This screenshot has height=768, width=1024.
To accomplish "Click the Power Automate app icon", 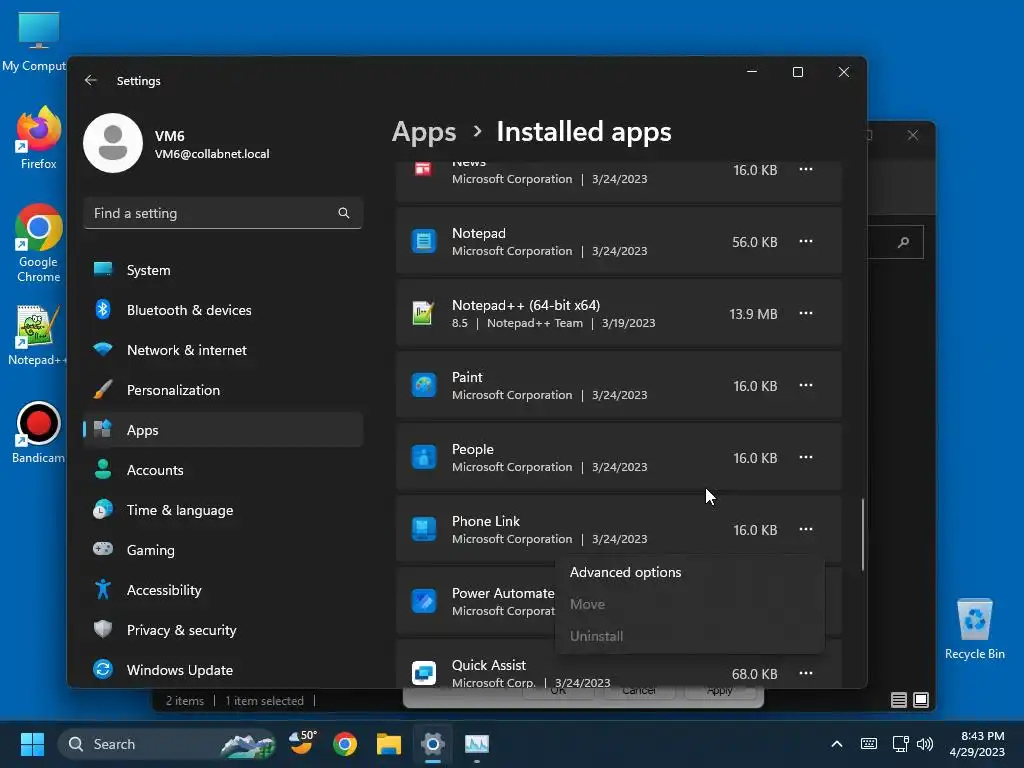I will click(x=424, y=601).
